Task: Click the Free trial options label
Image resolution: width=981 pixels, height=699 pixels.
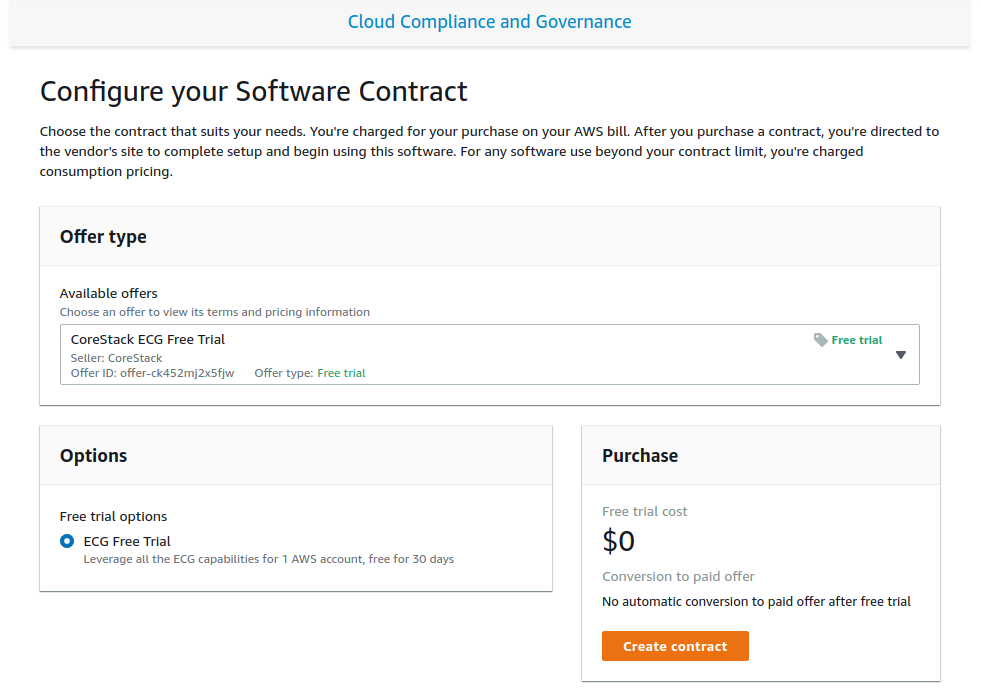Action: [113, 516]
